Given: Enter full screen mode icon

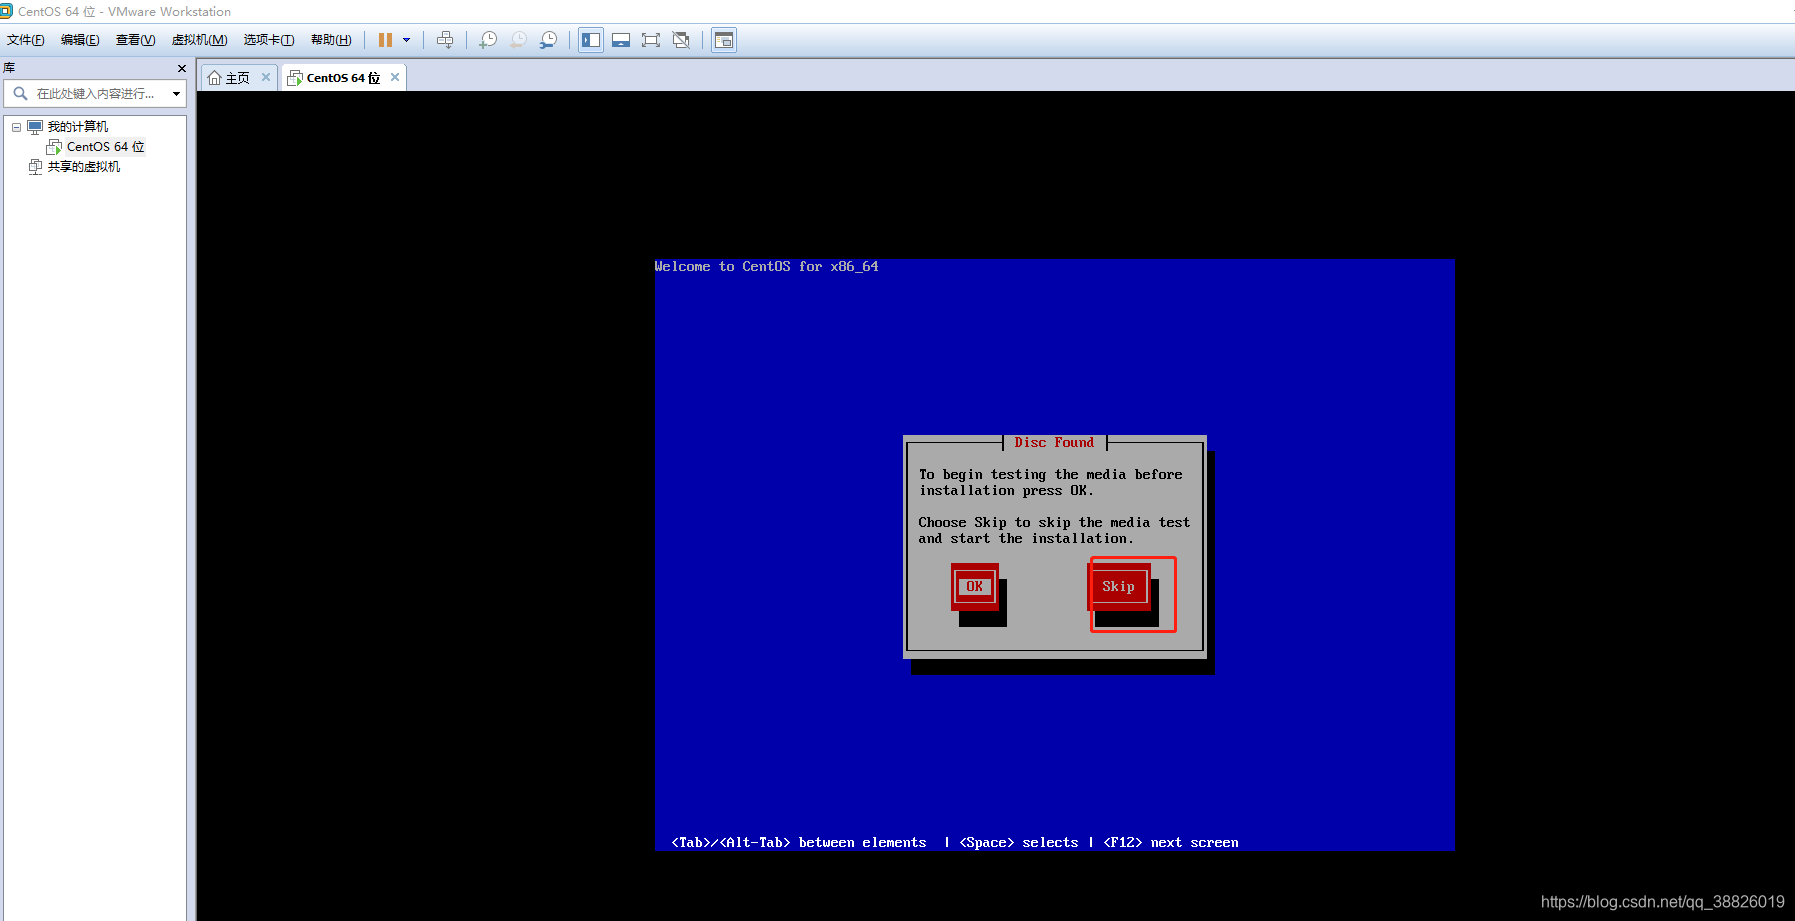Looking at the screenshot, I should [651, 40].
